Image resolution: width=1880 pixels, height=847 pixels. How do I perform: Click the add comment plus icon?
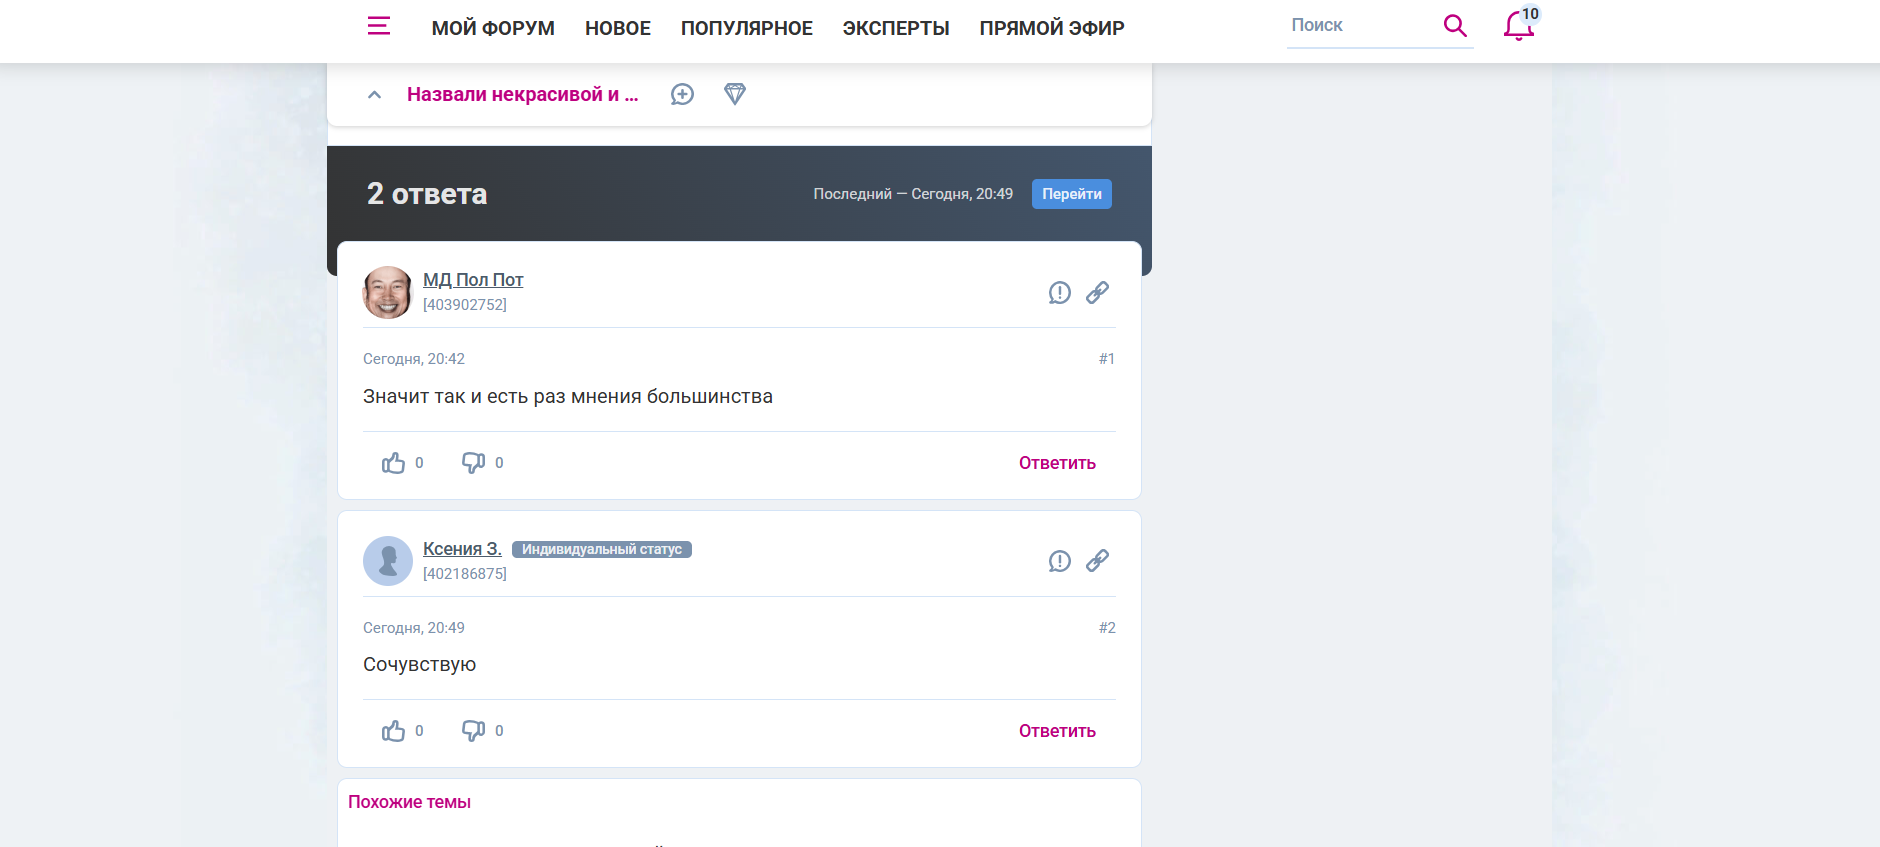pos(682,94)
